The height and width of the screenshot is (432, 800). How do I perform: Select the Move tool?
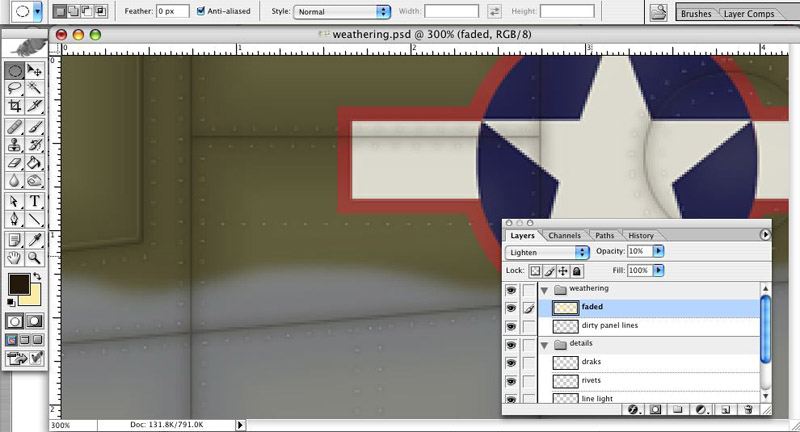pyautogui.click(x=34, y=70)
